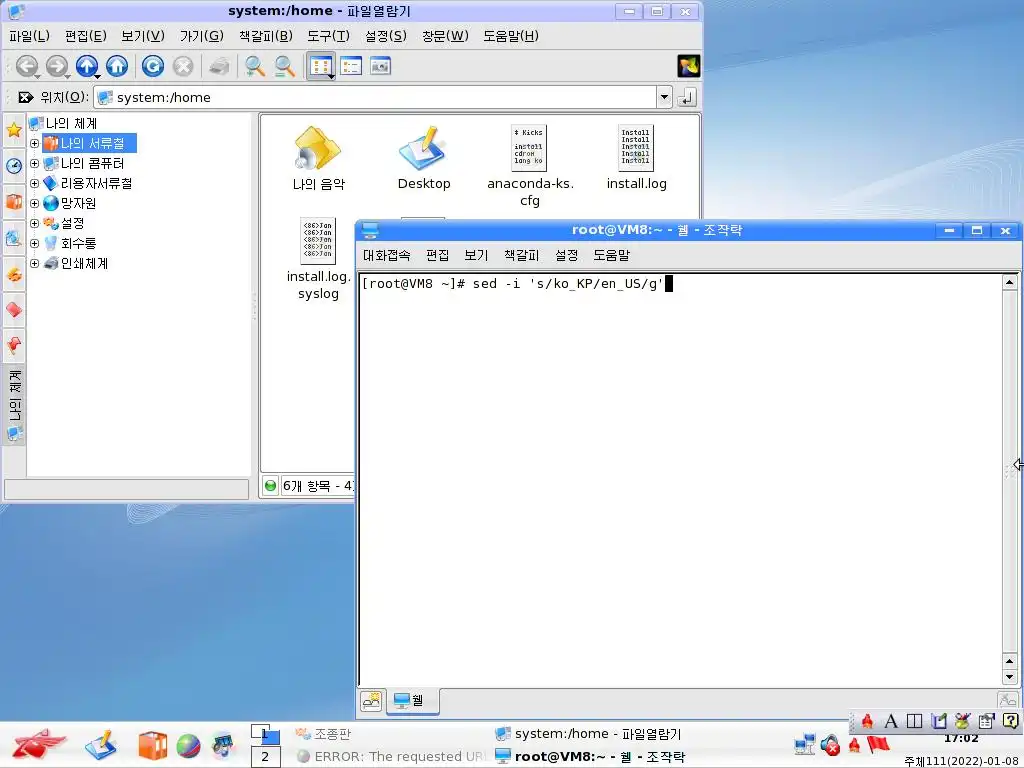
Task: Expand the 나의 콤퓨터 tree node
Action: point(35,163)
